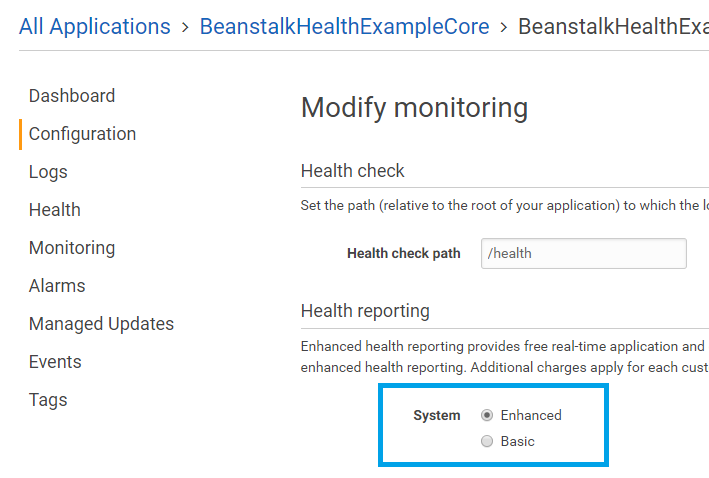
Task: Click the second breadcrumb chevron separator
Action: (x=504, y=27)
